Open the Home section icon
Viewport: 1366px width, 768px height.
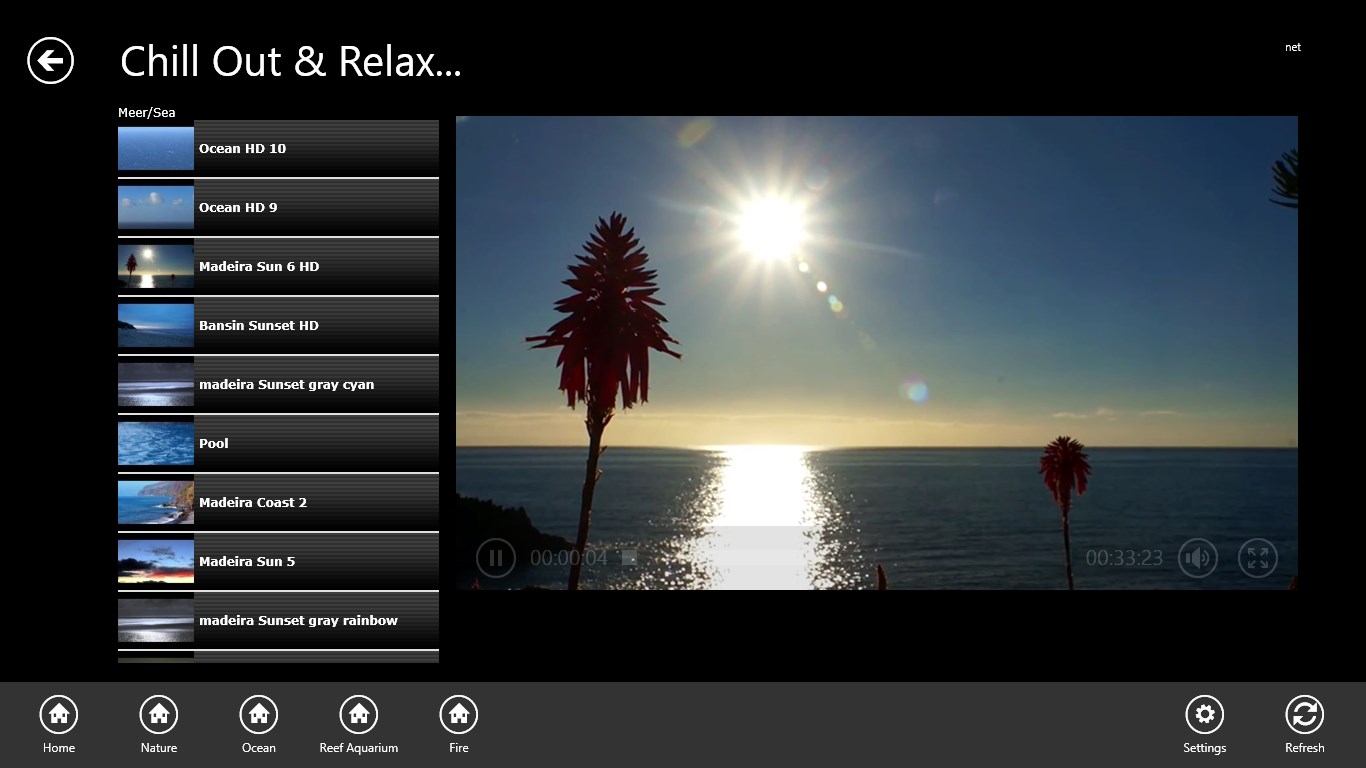tap(59, 715)
